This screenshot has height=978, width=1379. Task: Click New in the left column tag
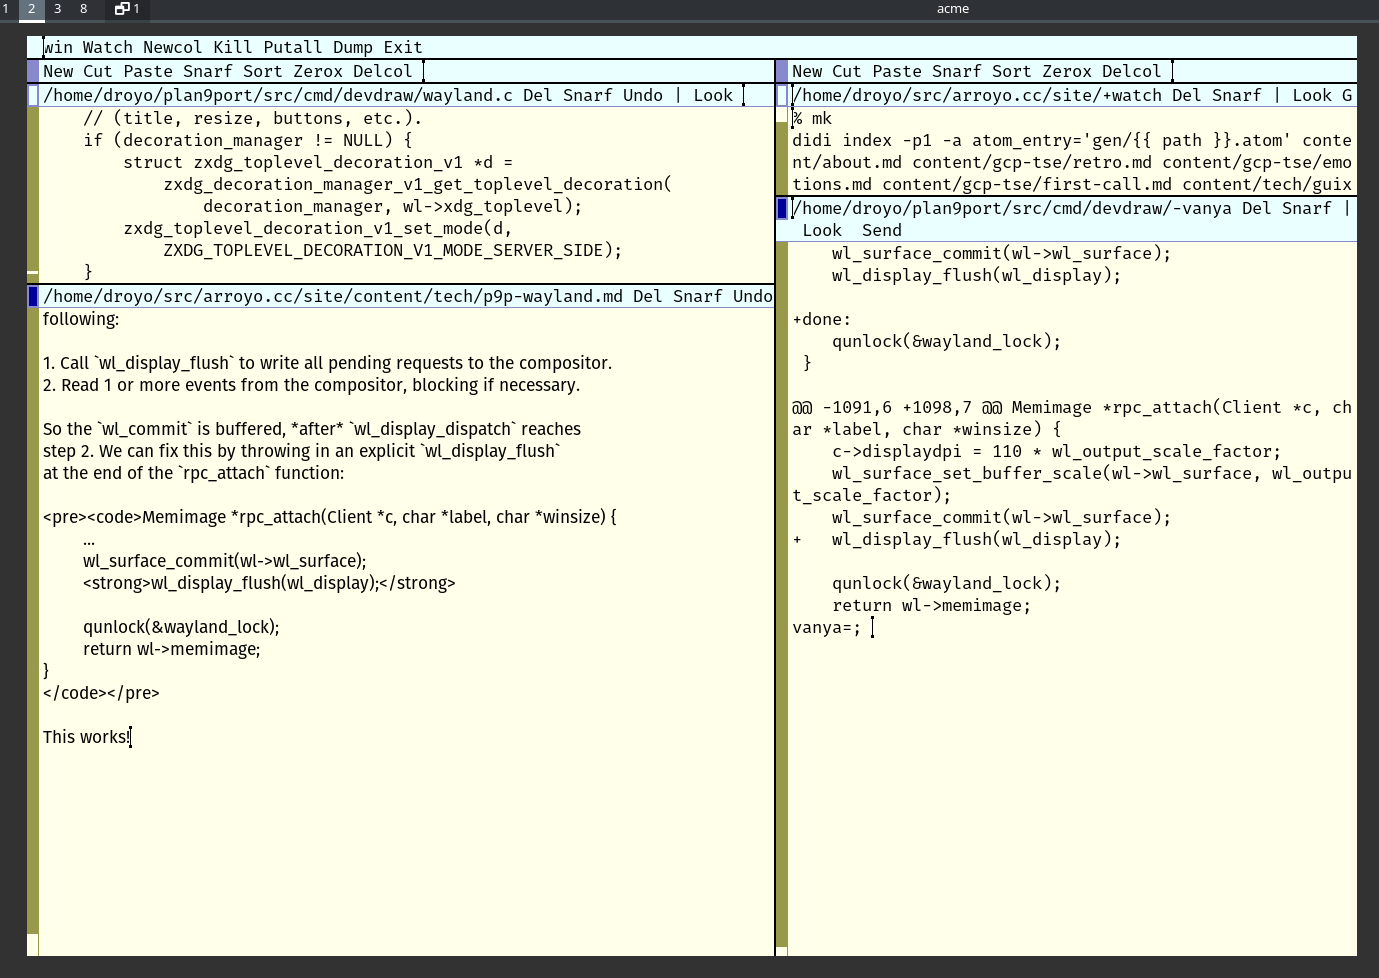tap(58, 71)
